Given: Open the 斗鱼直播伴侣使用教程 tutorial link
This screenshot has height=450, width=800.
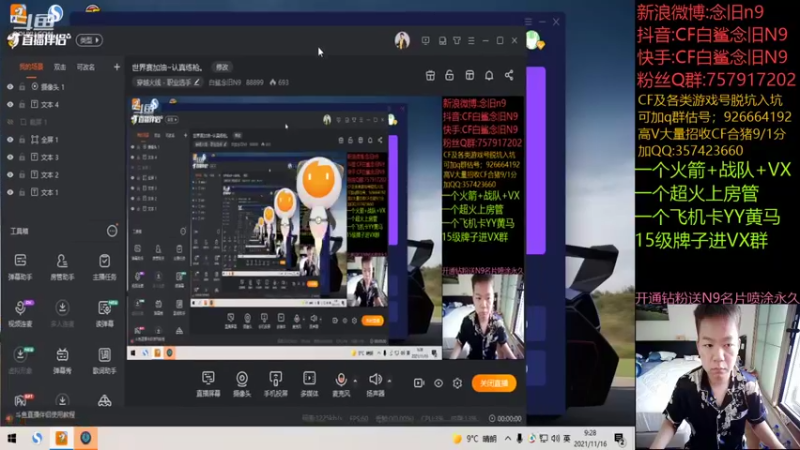Looking at the screenshot, I should pos(45,415).
